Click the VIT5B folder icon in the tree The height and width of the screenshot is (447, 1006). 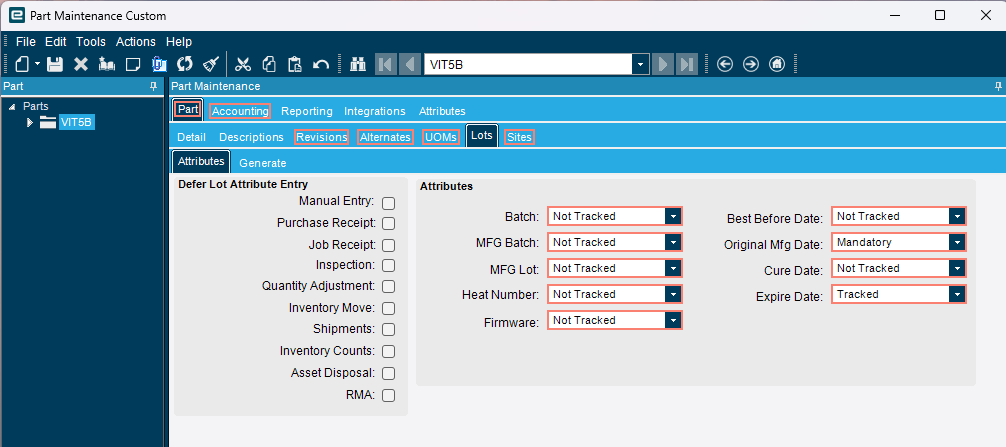tap(48, 122)
